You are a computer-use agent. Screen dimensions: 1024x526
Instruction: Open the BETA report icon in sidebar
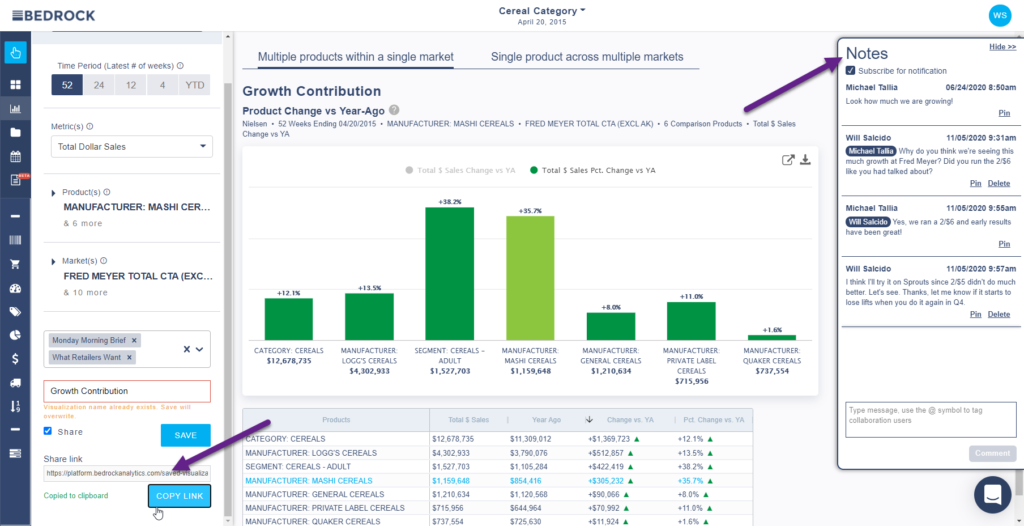click(x=15, y=180)
